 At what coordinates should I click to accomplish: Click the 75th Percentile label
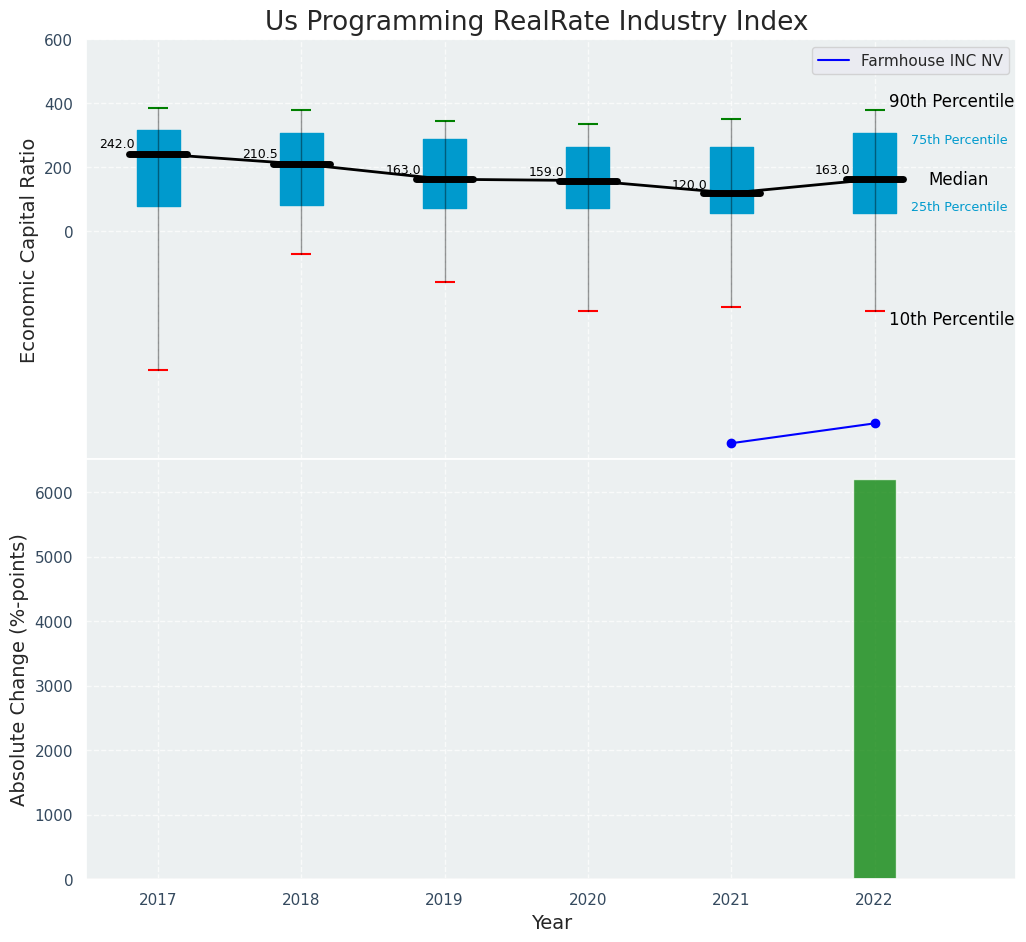click(x=959, y=140)
